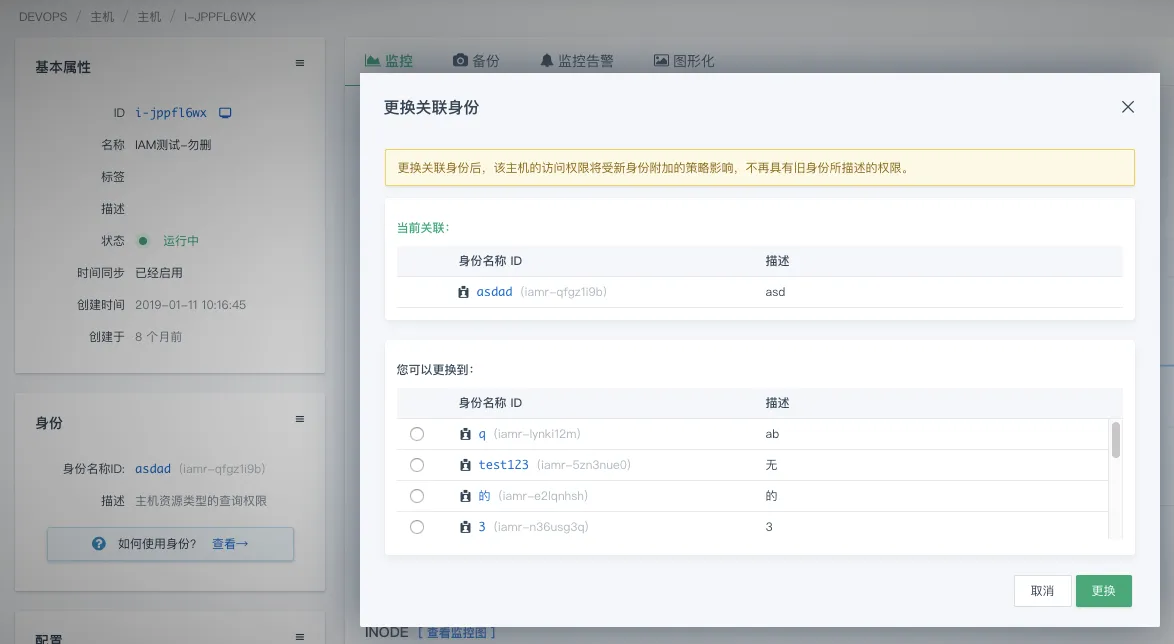
Task: Click the hamburger menu icon on 配置 panel
Action: tap(299, 636)
